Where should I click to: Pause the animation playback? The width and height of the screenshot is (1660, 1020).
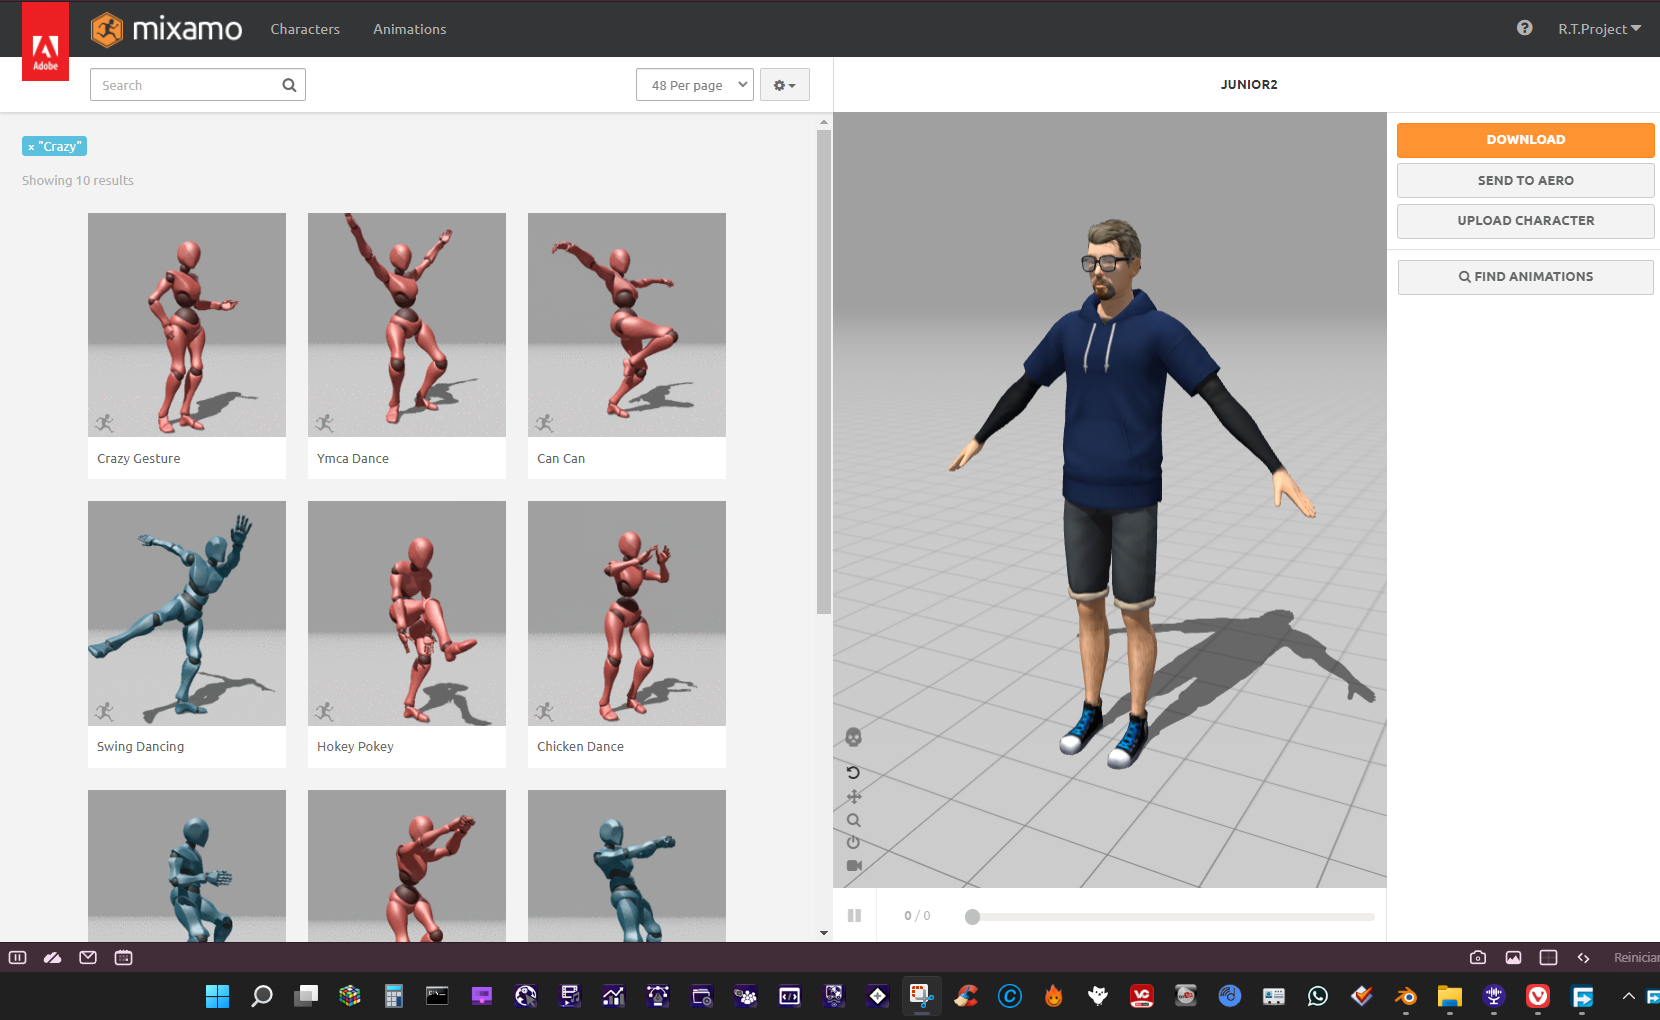(x=855, y=915)
